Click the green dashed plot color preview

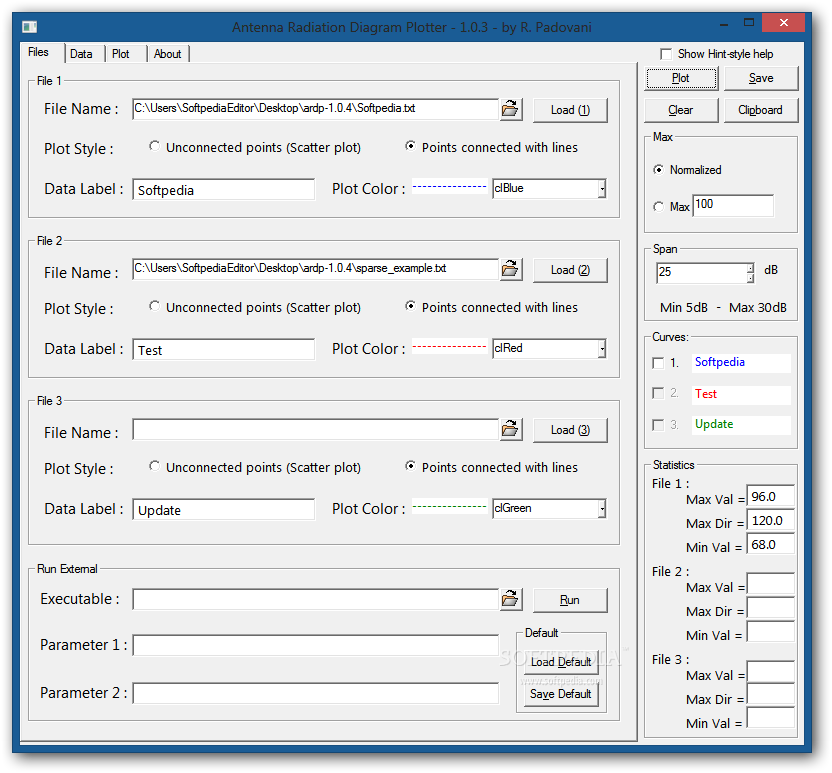[449, 507]
